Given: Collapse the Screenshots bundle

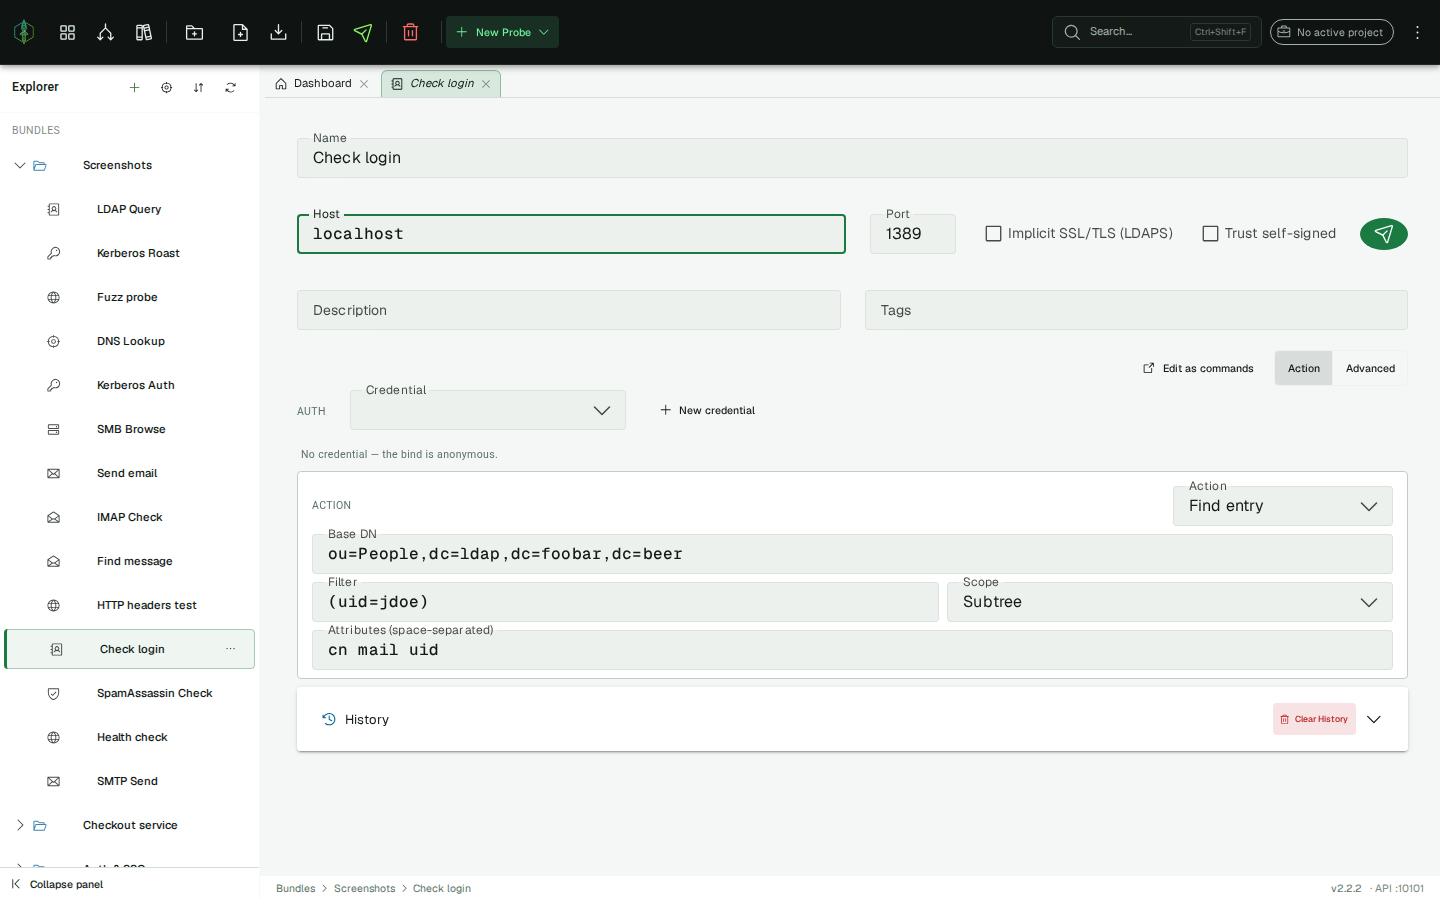Looking at the screenshot, I should click(19, 165).
